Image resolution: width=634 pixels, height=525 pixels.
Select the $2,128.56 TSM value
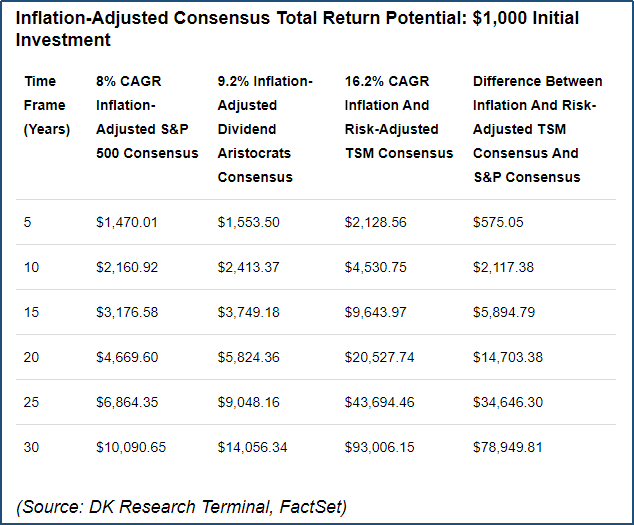click(375, 222)
